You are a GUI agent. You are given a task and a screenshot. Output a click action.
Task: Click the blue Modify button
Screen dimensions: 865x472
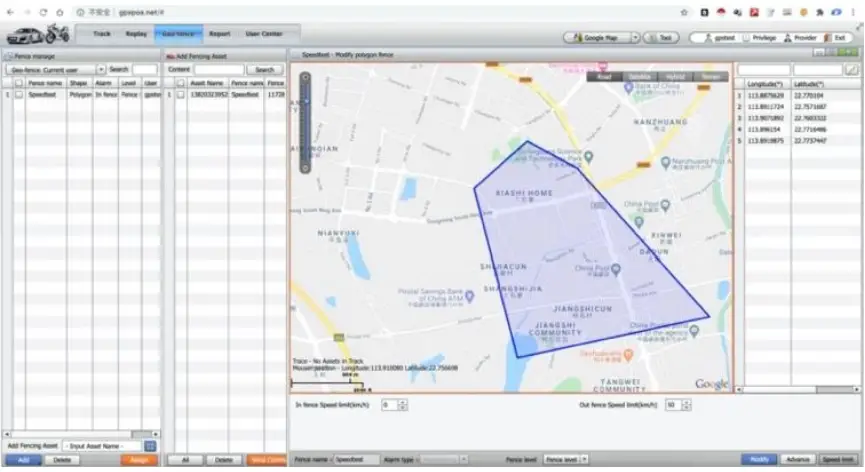(759, 459)
